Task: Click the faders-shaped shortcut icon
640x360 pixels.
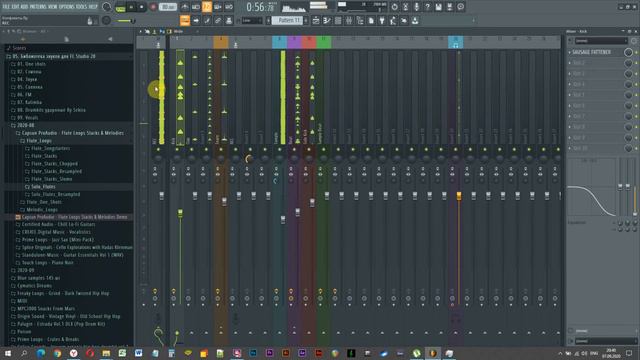Action: (x=349, y=20)
